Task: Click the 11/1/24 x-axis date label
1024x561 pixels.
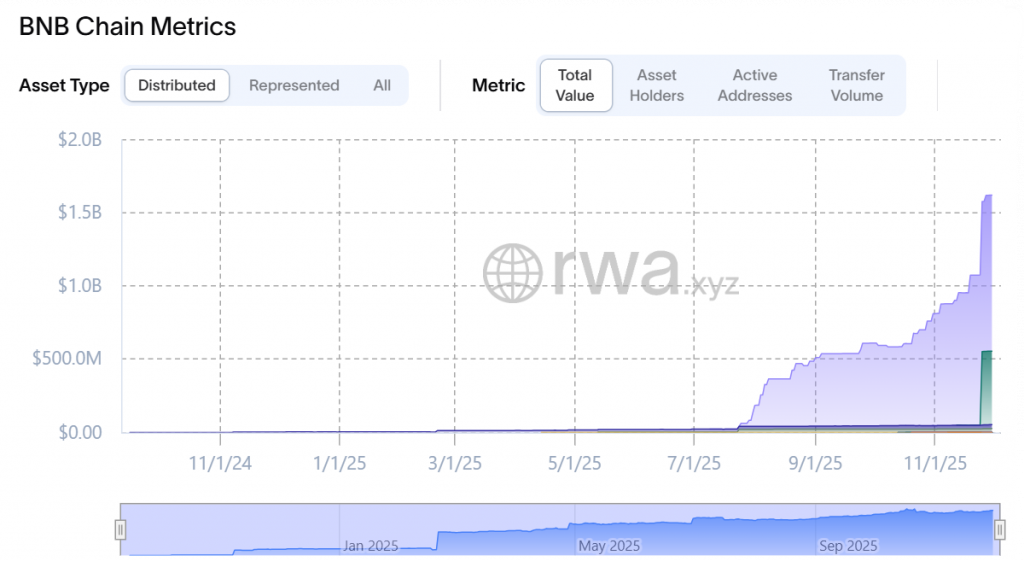Action: click(220, 464)
